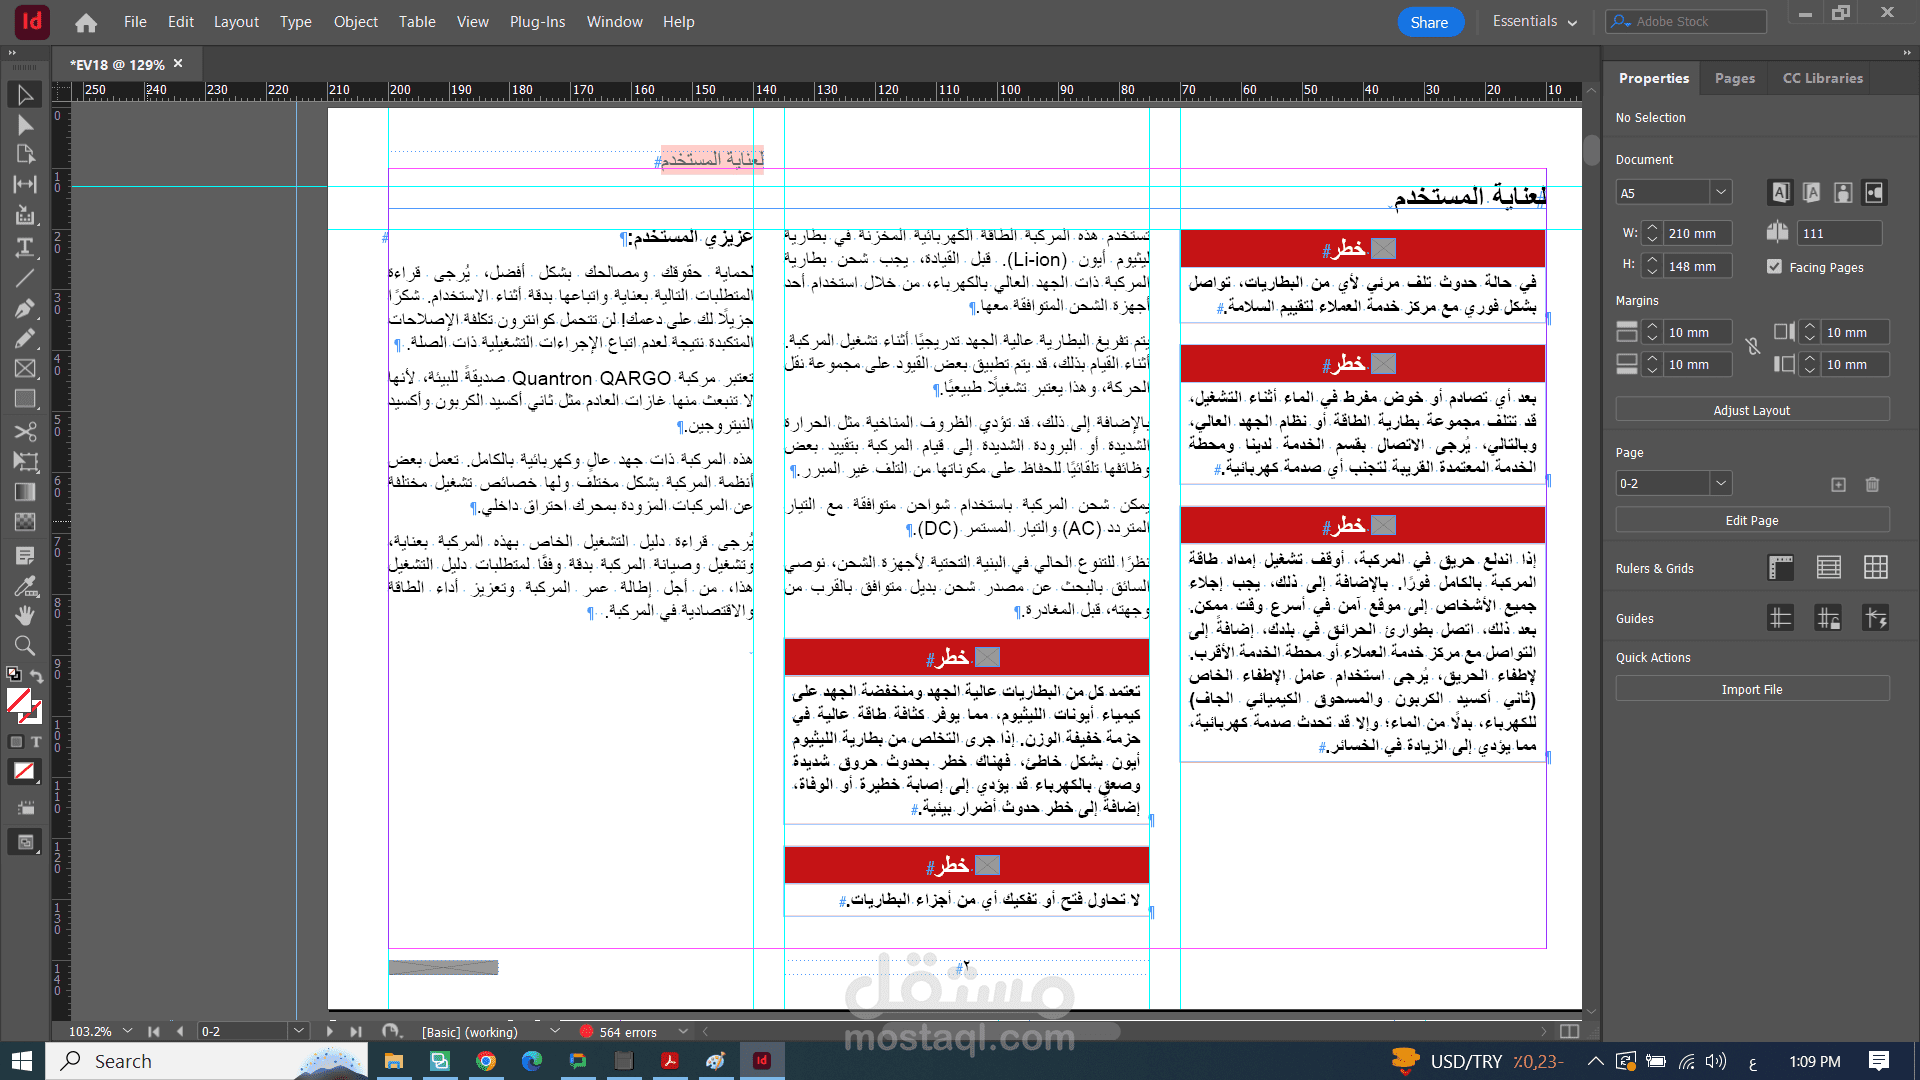The width and height of the screenshot is (1920, 1080).
Task: Click the Import File button
Action: (x=1751, y=689)
